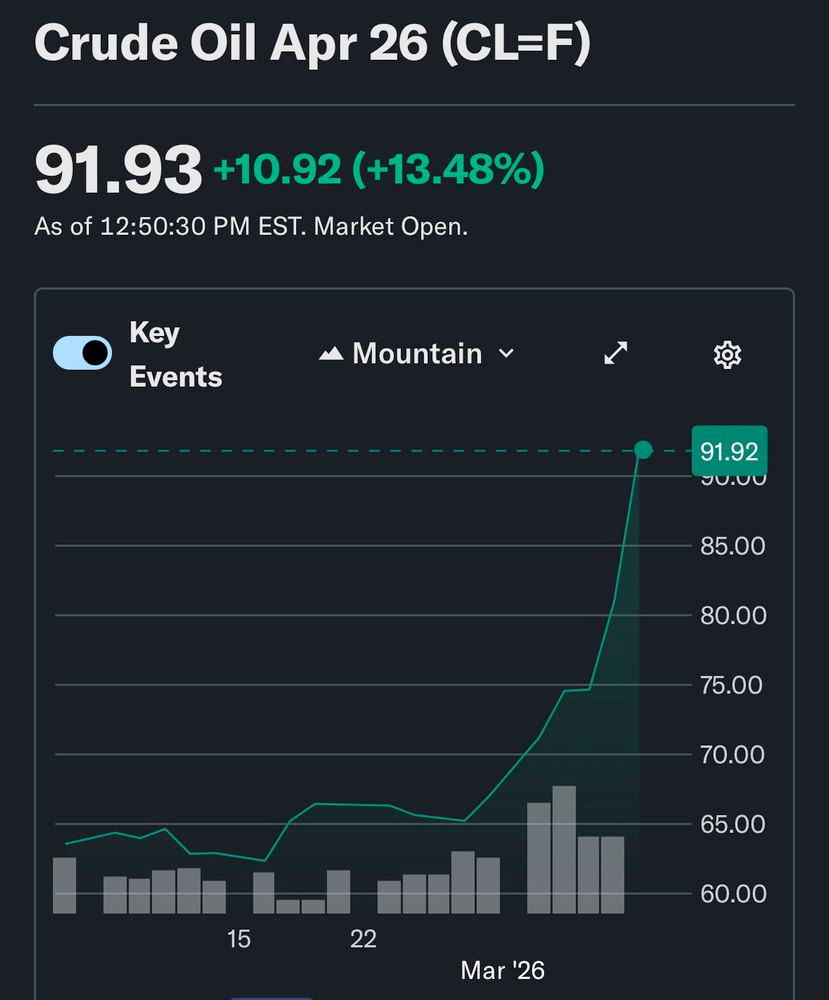Click the Key Events label text
The image size is (829, 1000).
[175, 355]
